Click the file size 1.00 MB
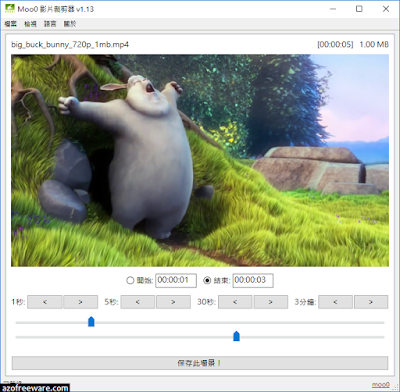The image size is (400, 392). coord(374,44)
